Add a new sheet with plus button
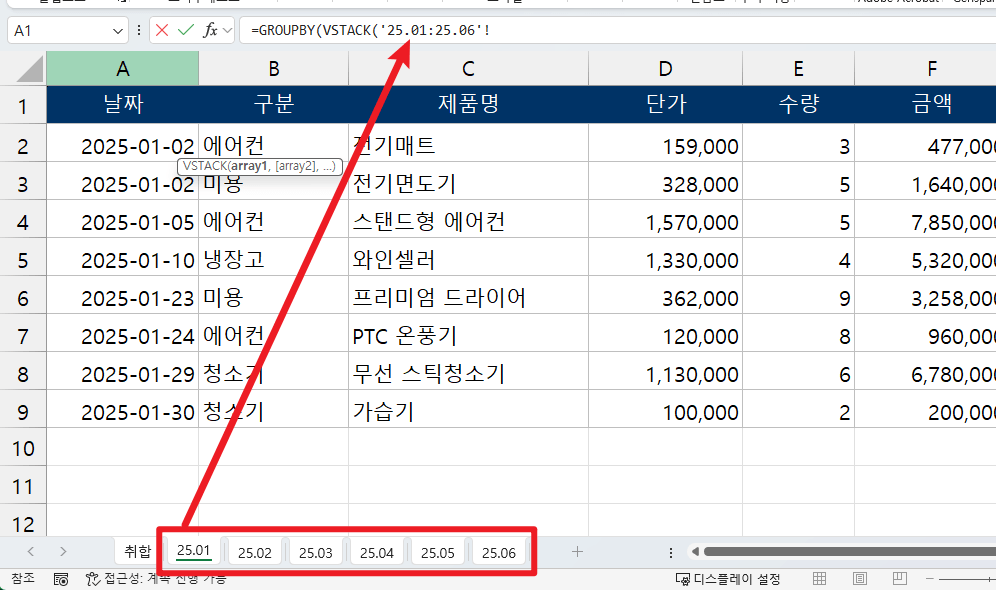The height and width of the screenshot is (590, 996). coord(577,552)
